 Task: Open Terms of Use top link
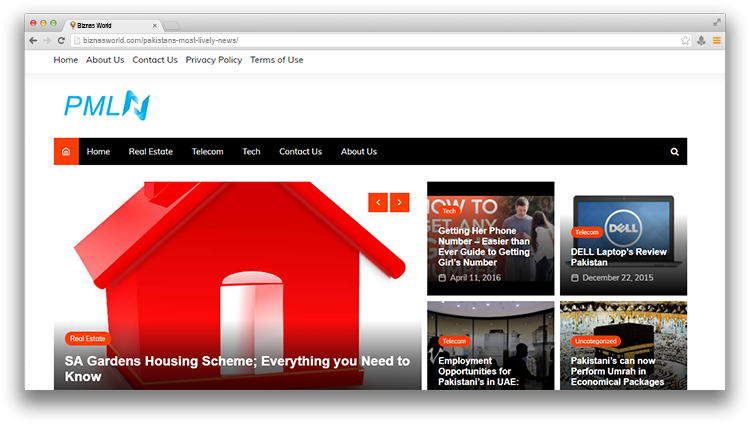277,60
